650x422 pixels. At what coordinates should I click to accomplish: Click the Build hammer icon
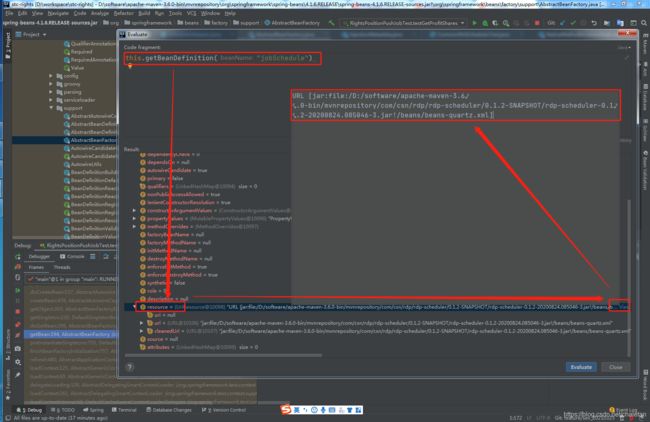pos(332,23)
